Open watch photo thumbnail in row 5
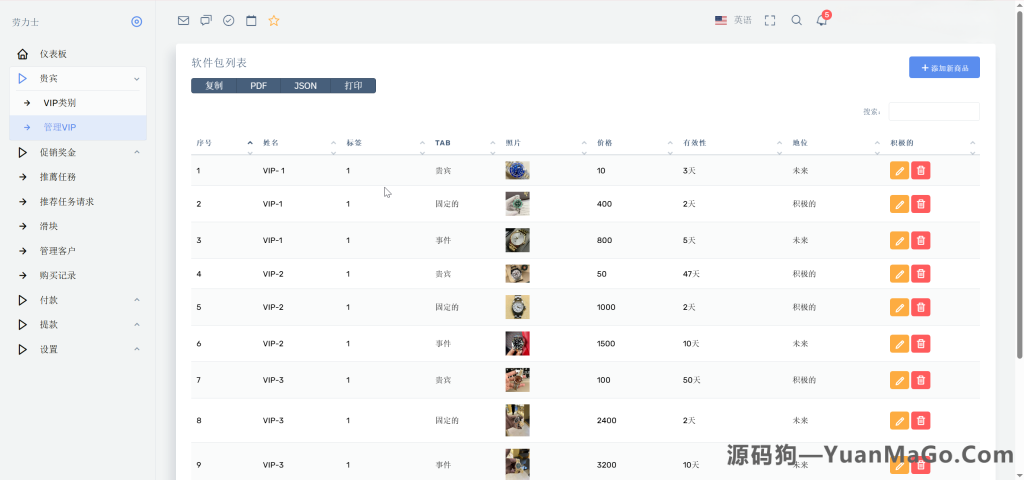The height and width of the screenshot is (480, 1024). point(517,307)
